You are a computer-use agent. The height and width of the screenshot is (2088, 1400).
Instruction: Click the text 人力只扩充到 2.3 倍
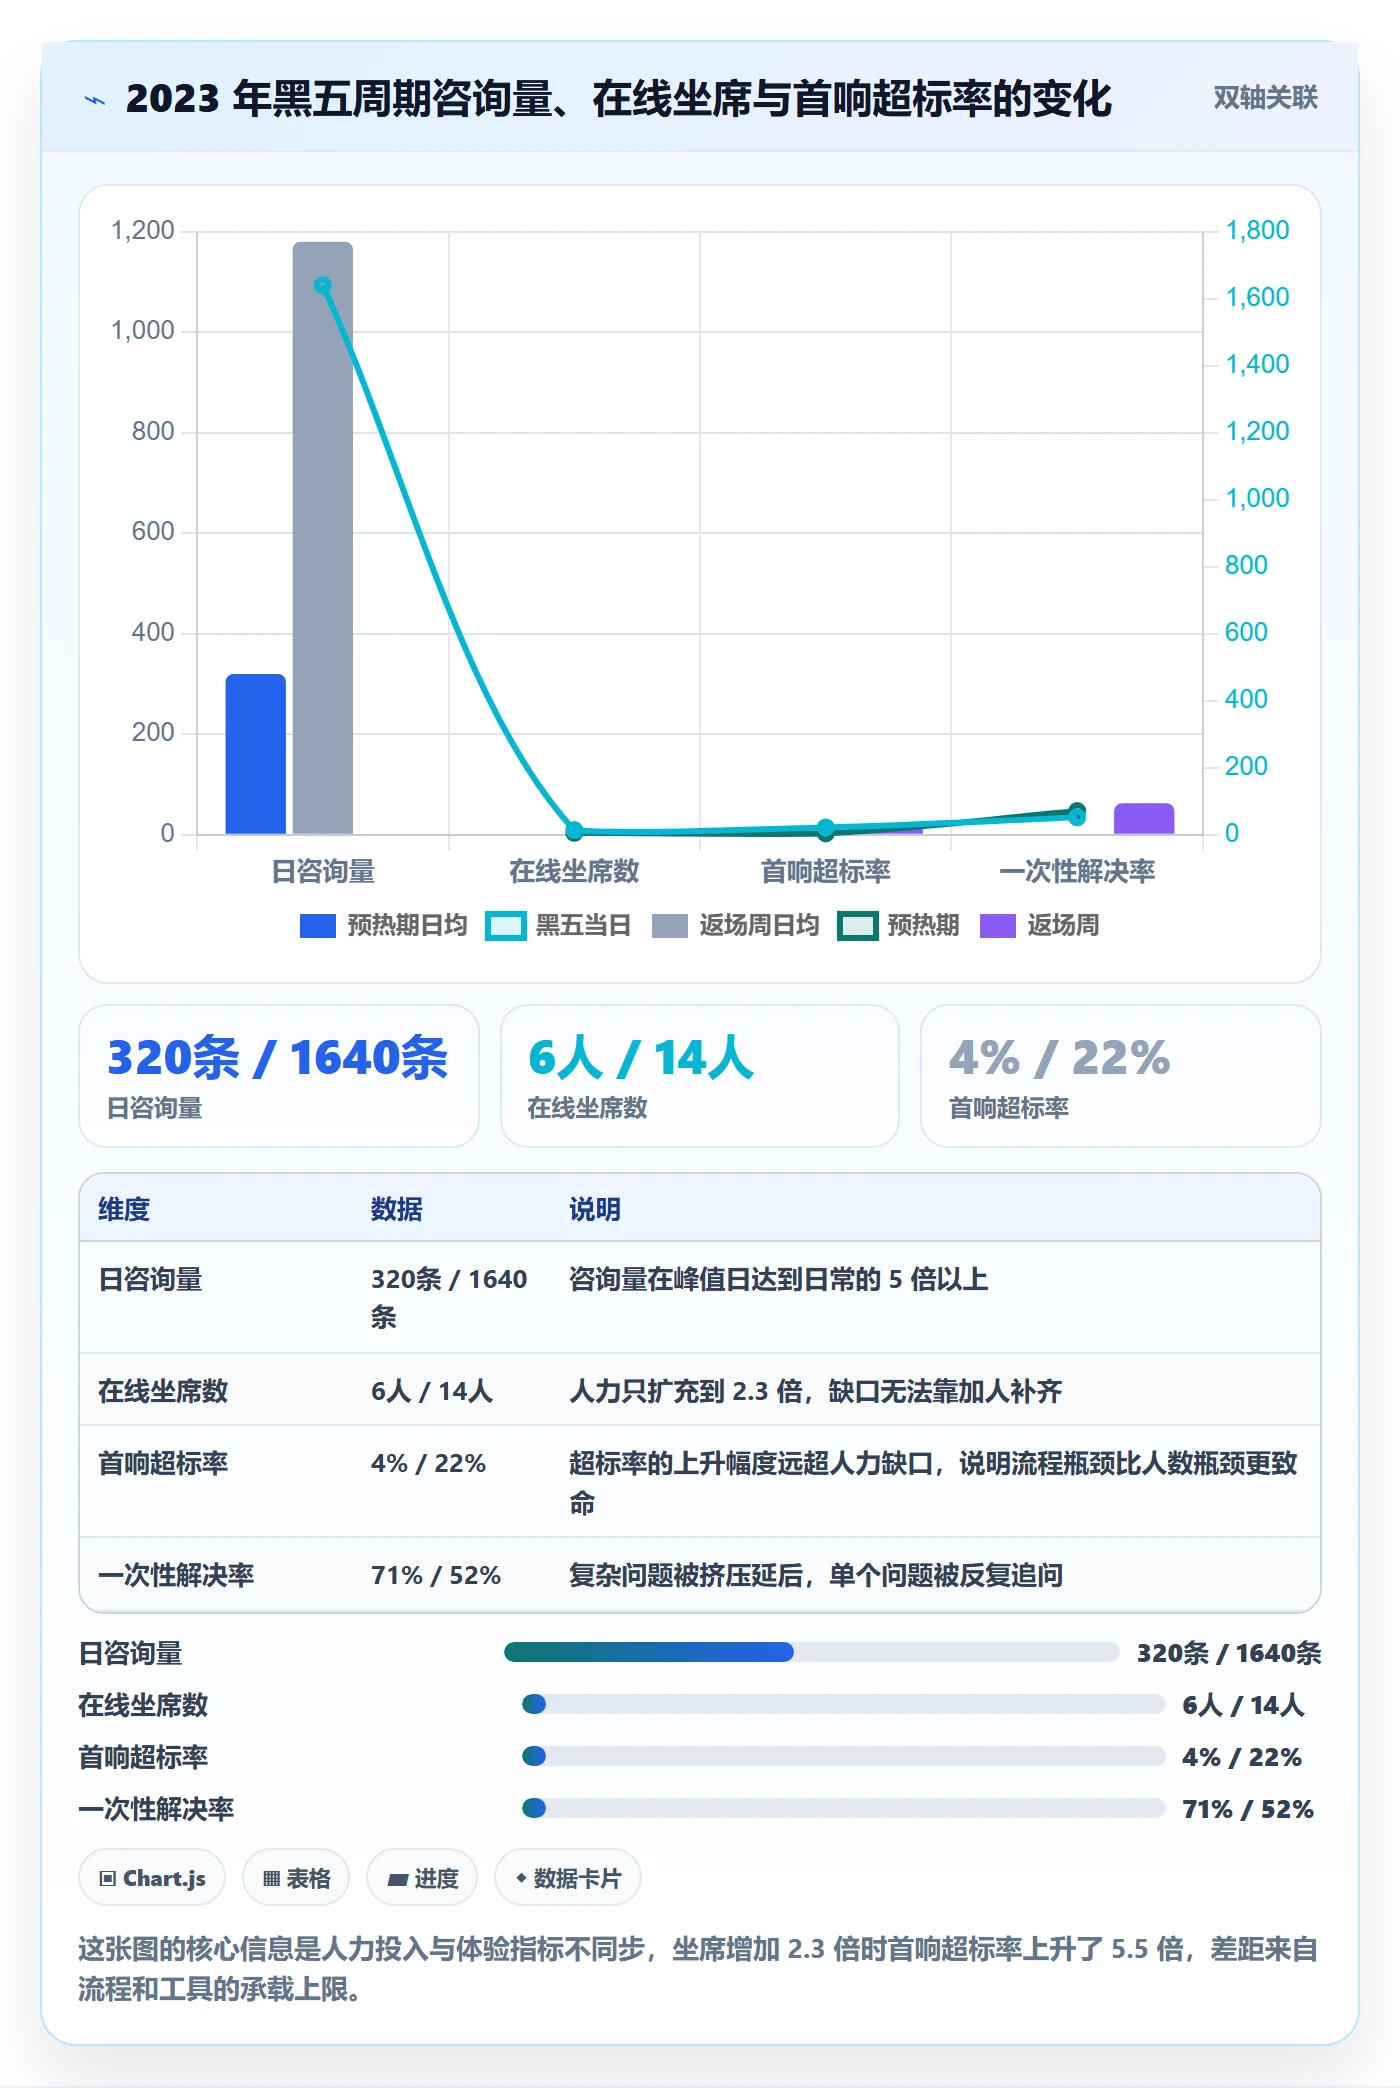(686, 1391)
